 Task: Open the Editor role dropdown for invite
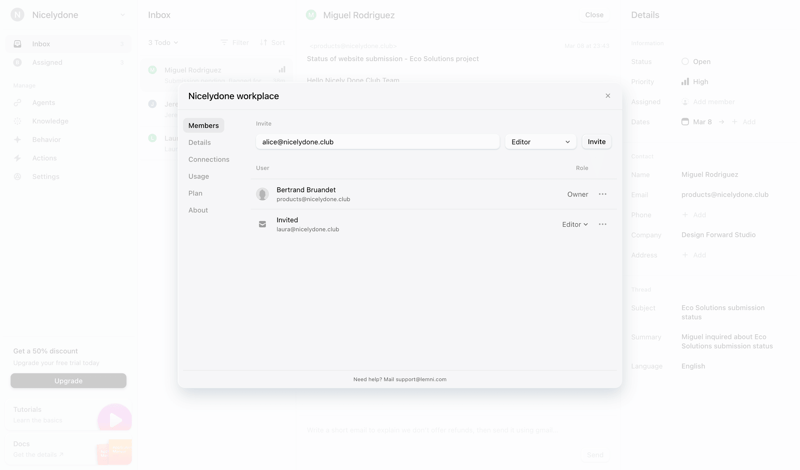[540, 142]
